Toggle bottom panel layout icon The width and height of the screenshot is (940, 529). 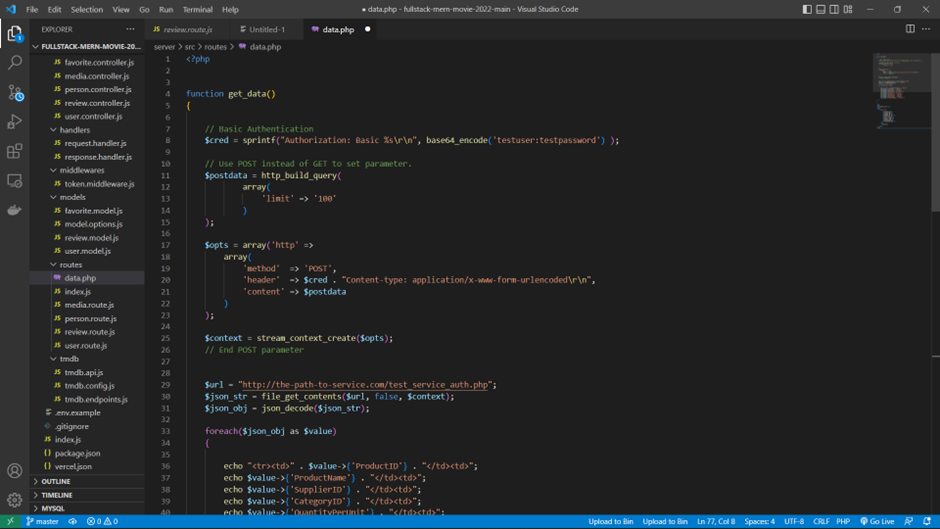pos(821,9)
